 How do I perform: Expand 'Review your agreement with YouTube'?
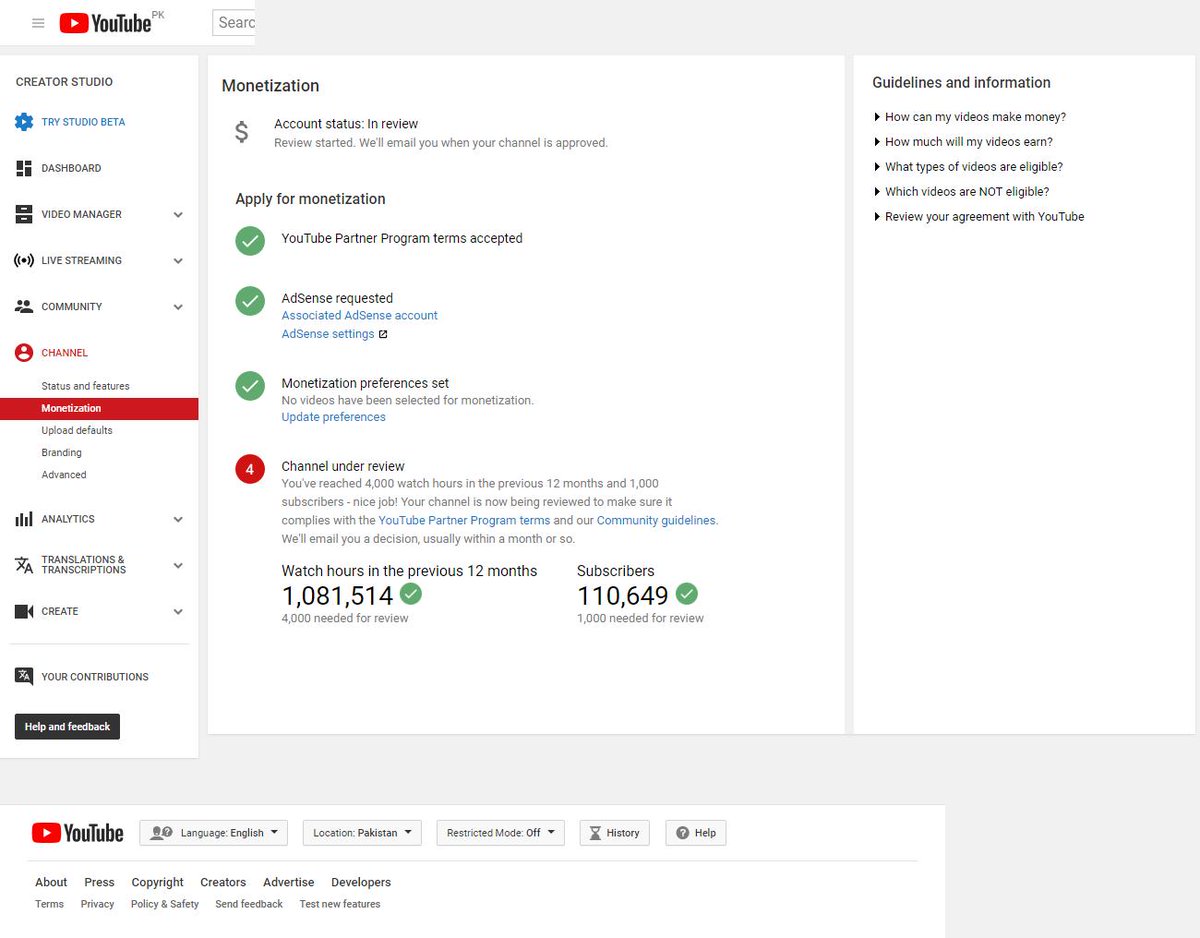click(979, 217)
